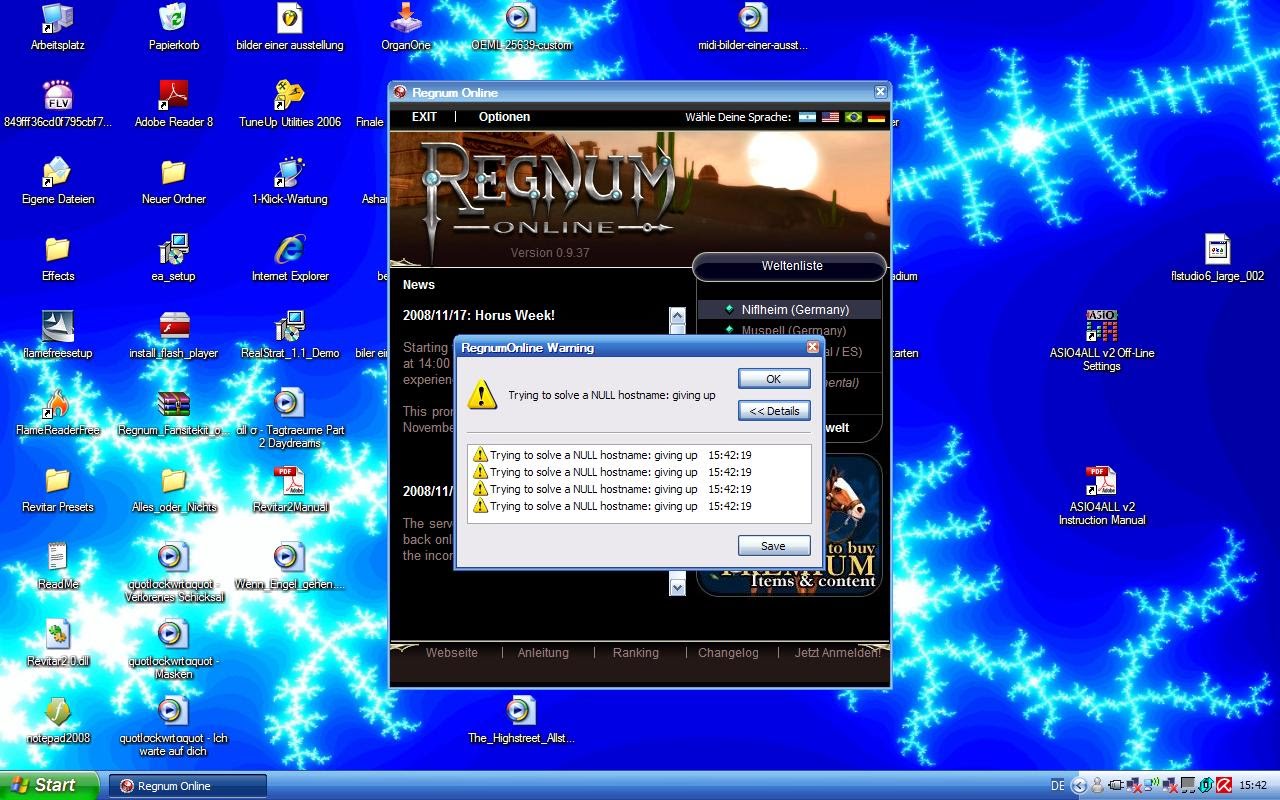Select the Argentina flag language

[x=807, y=118]
